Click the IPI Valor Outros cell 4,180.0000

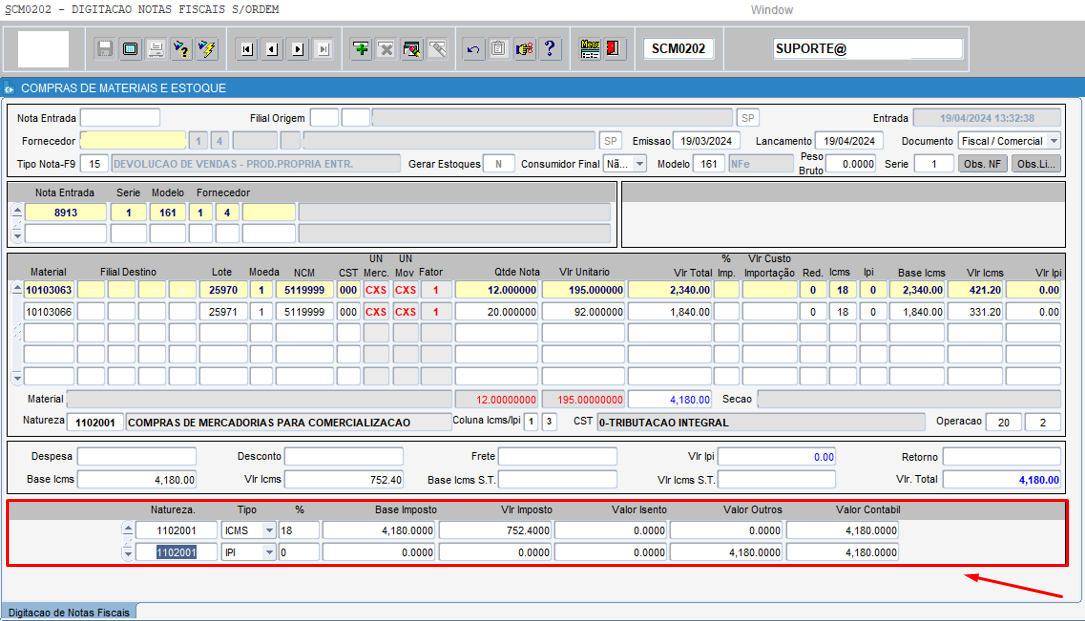click(x=727, y=552)
